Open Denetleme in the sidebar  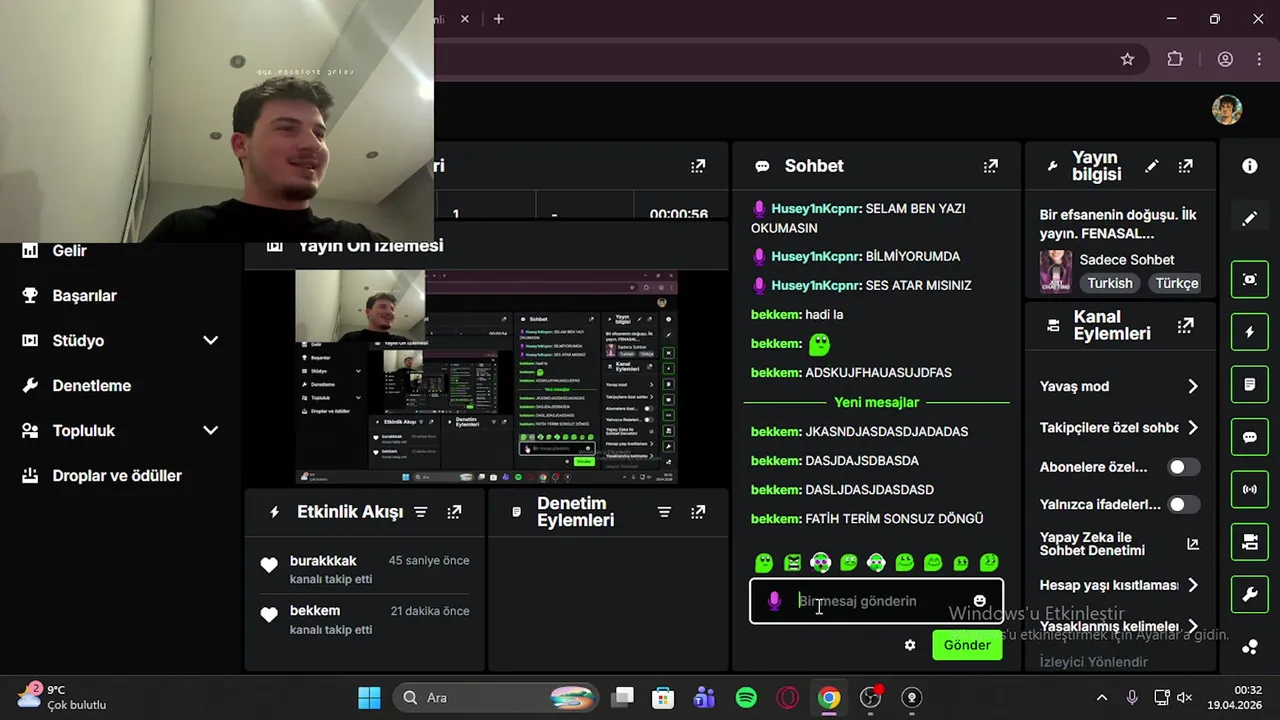pyautogui.click(x=92, y=386)
